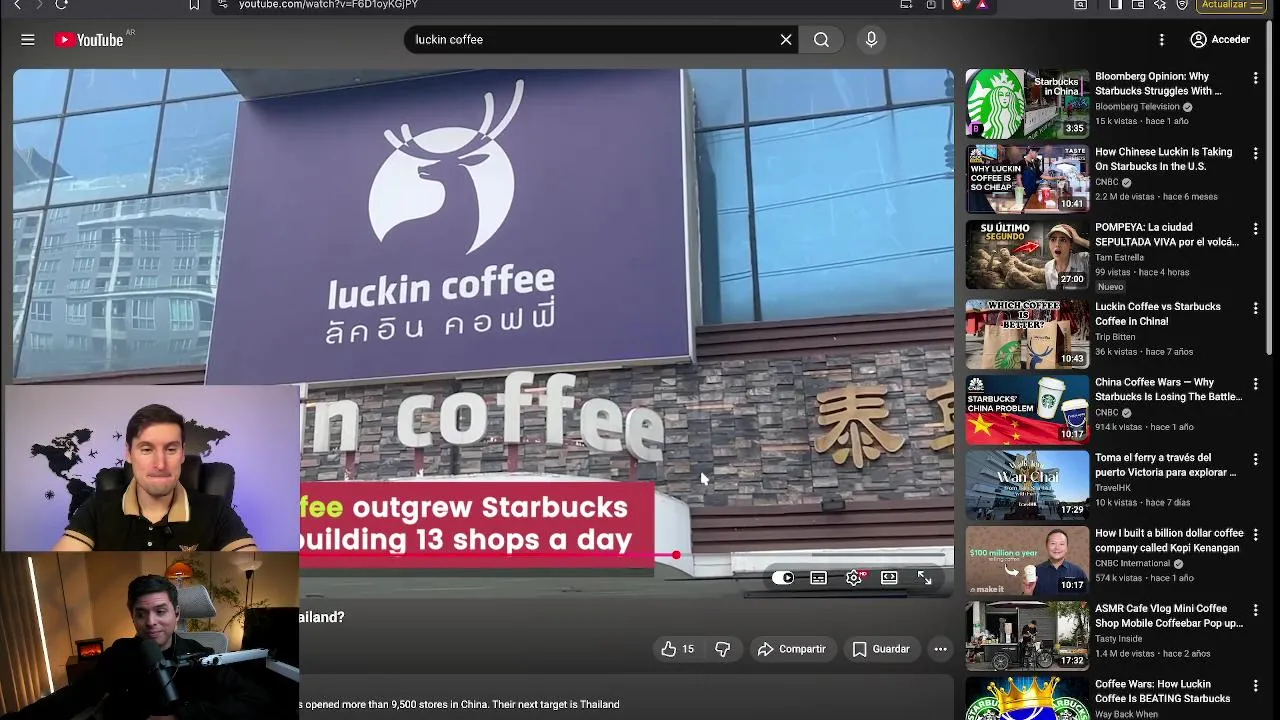Open the 'China Coffee Wars' video title
Screen dimensions: 1280x720
1168,389
